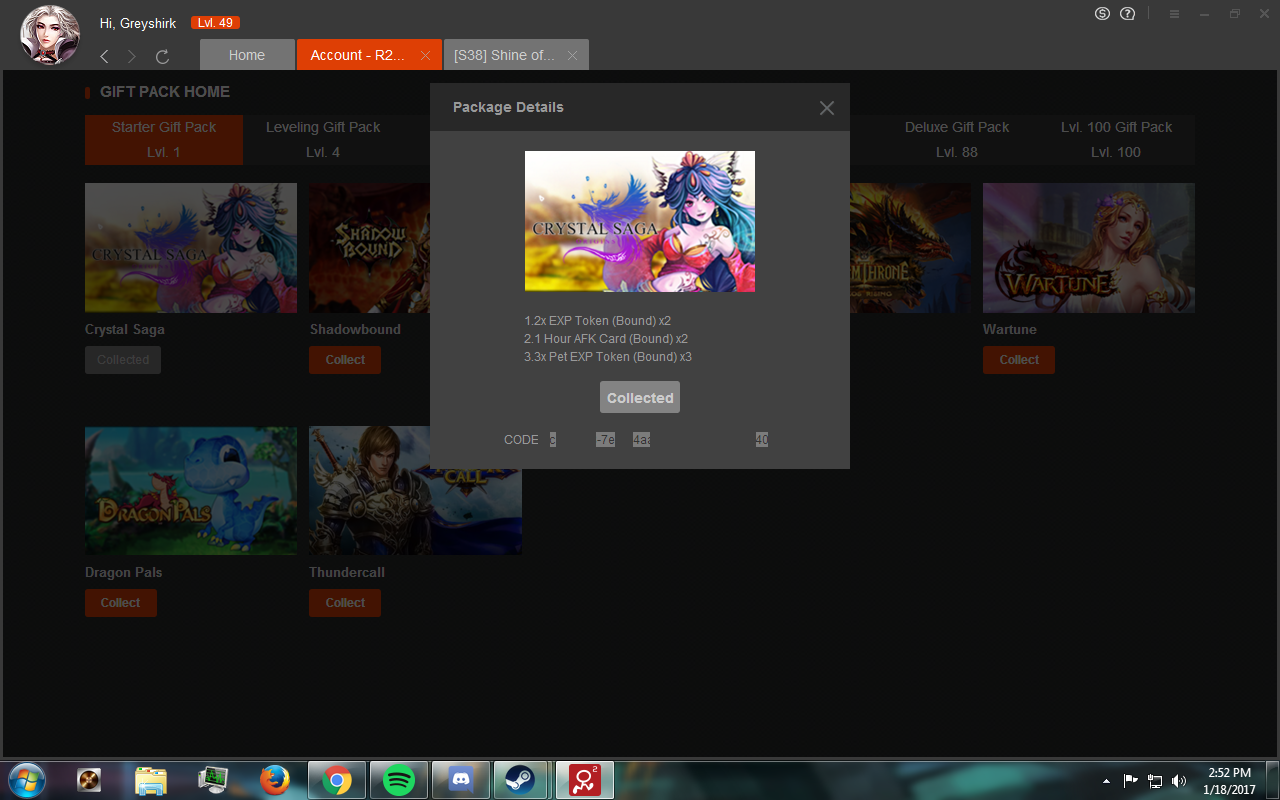Open the help question mark icon
Image resolution: width=1280 pixels, height=800 pixels.
click(1128, 14)
